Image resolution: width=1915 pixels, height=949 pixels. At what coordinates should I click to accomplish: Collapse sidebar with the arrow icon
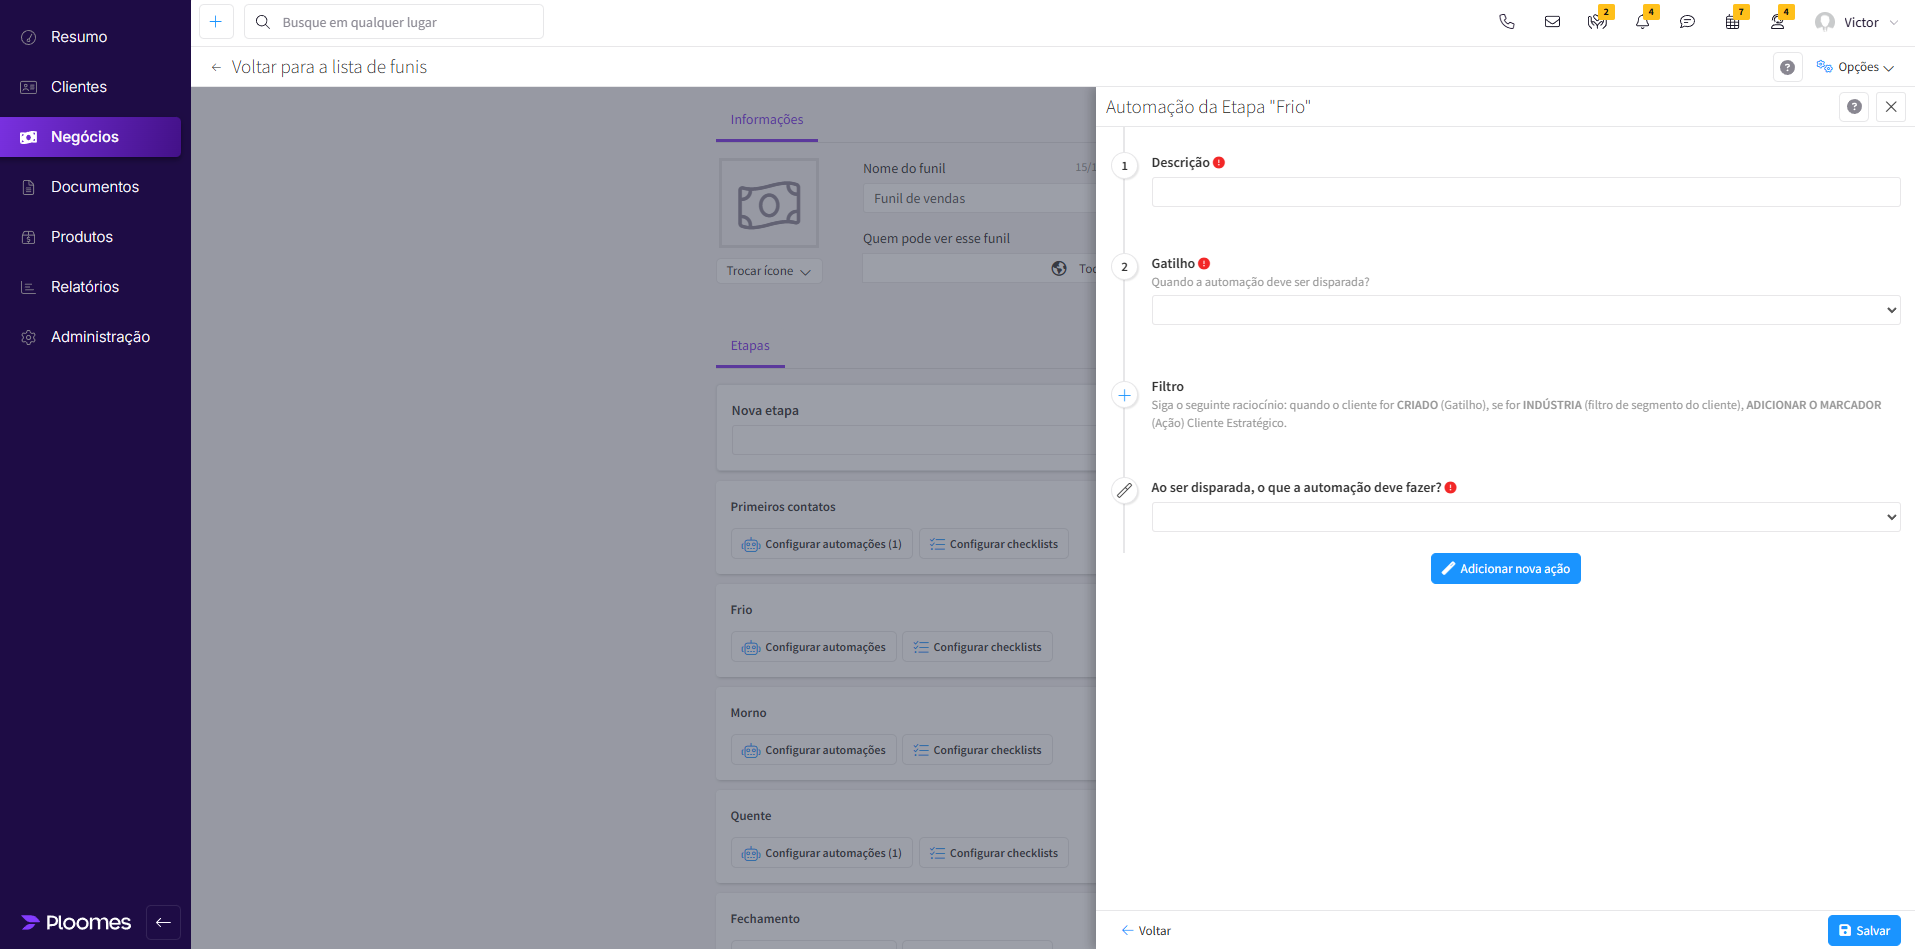coord(163,922)
